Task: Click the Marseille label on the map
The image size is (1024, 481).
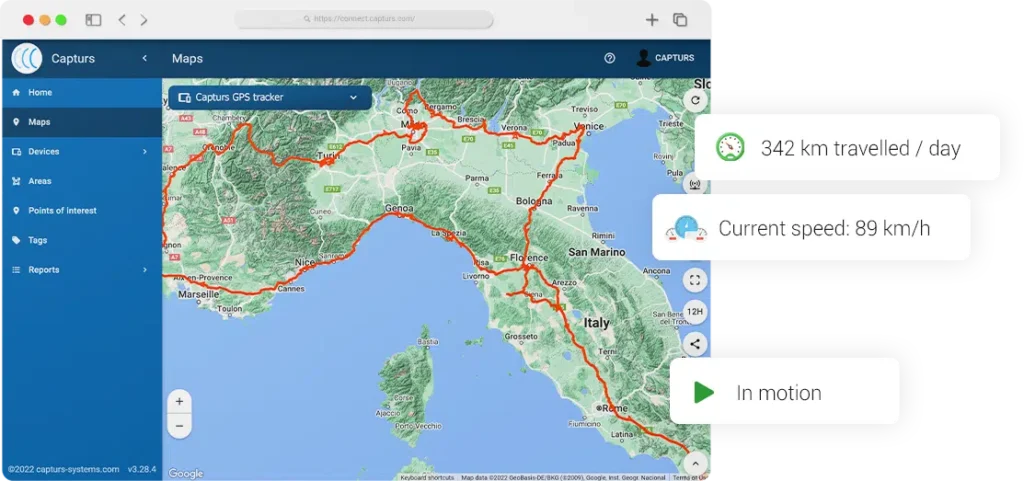Action: [199, 294]
